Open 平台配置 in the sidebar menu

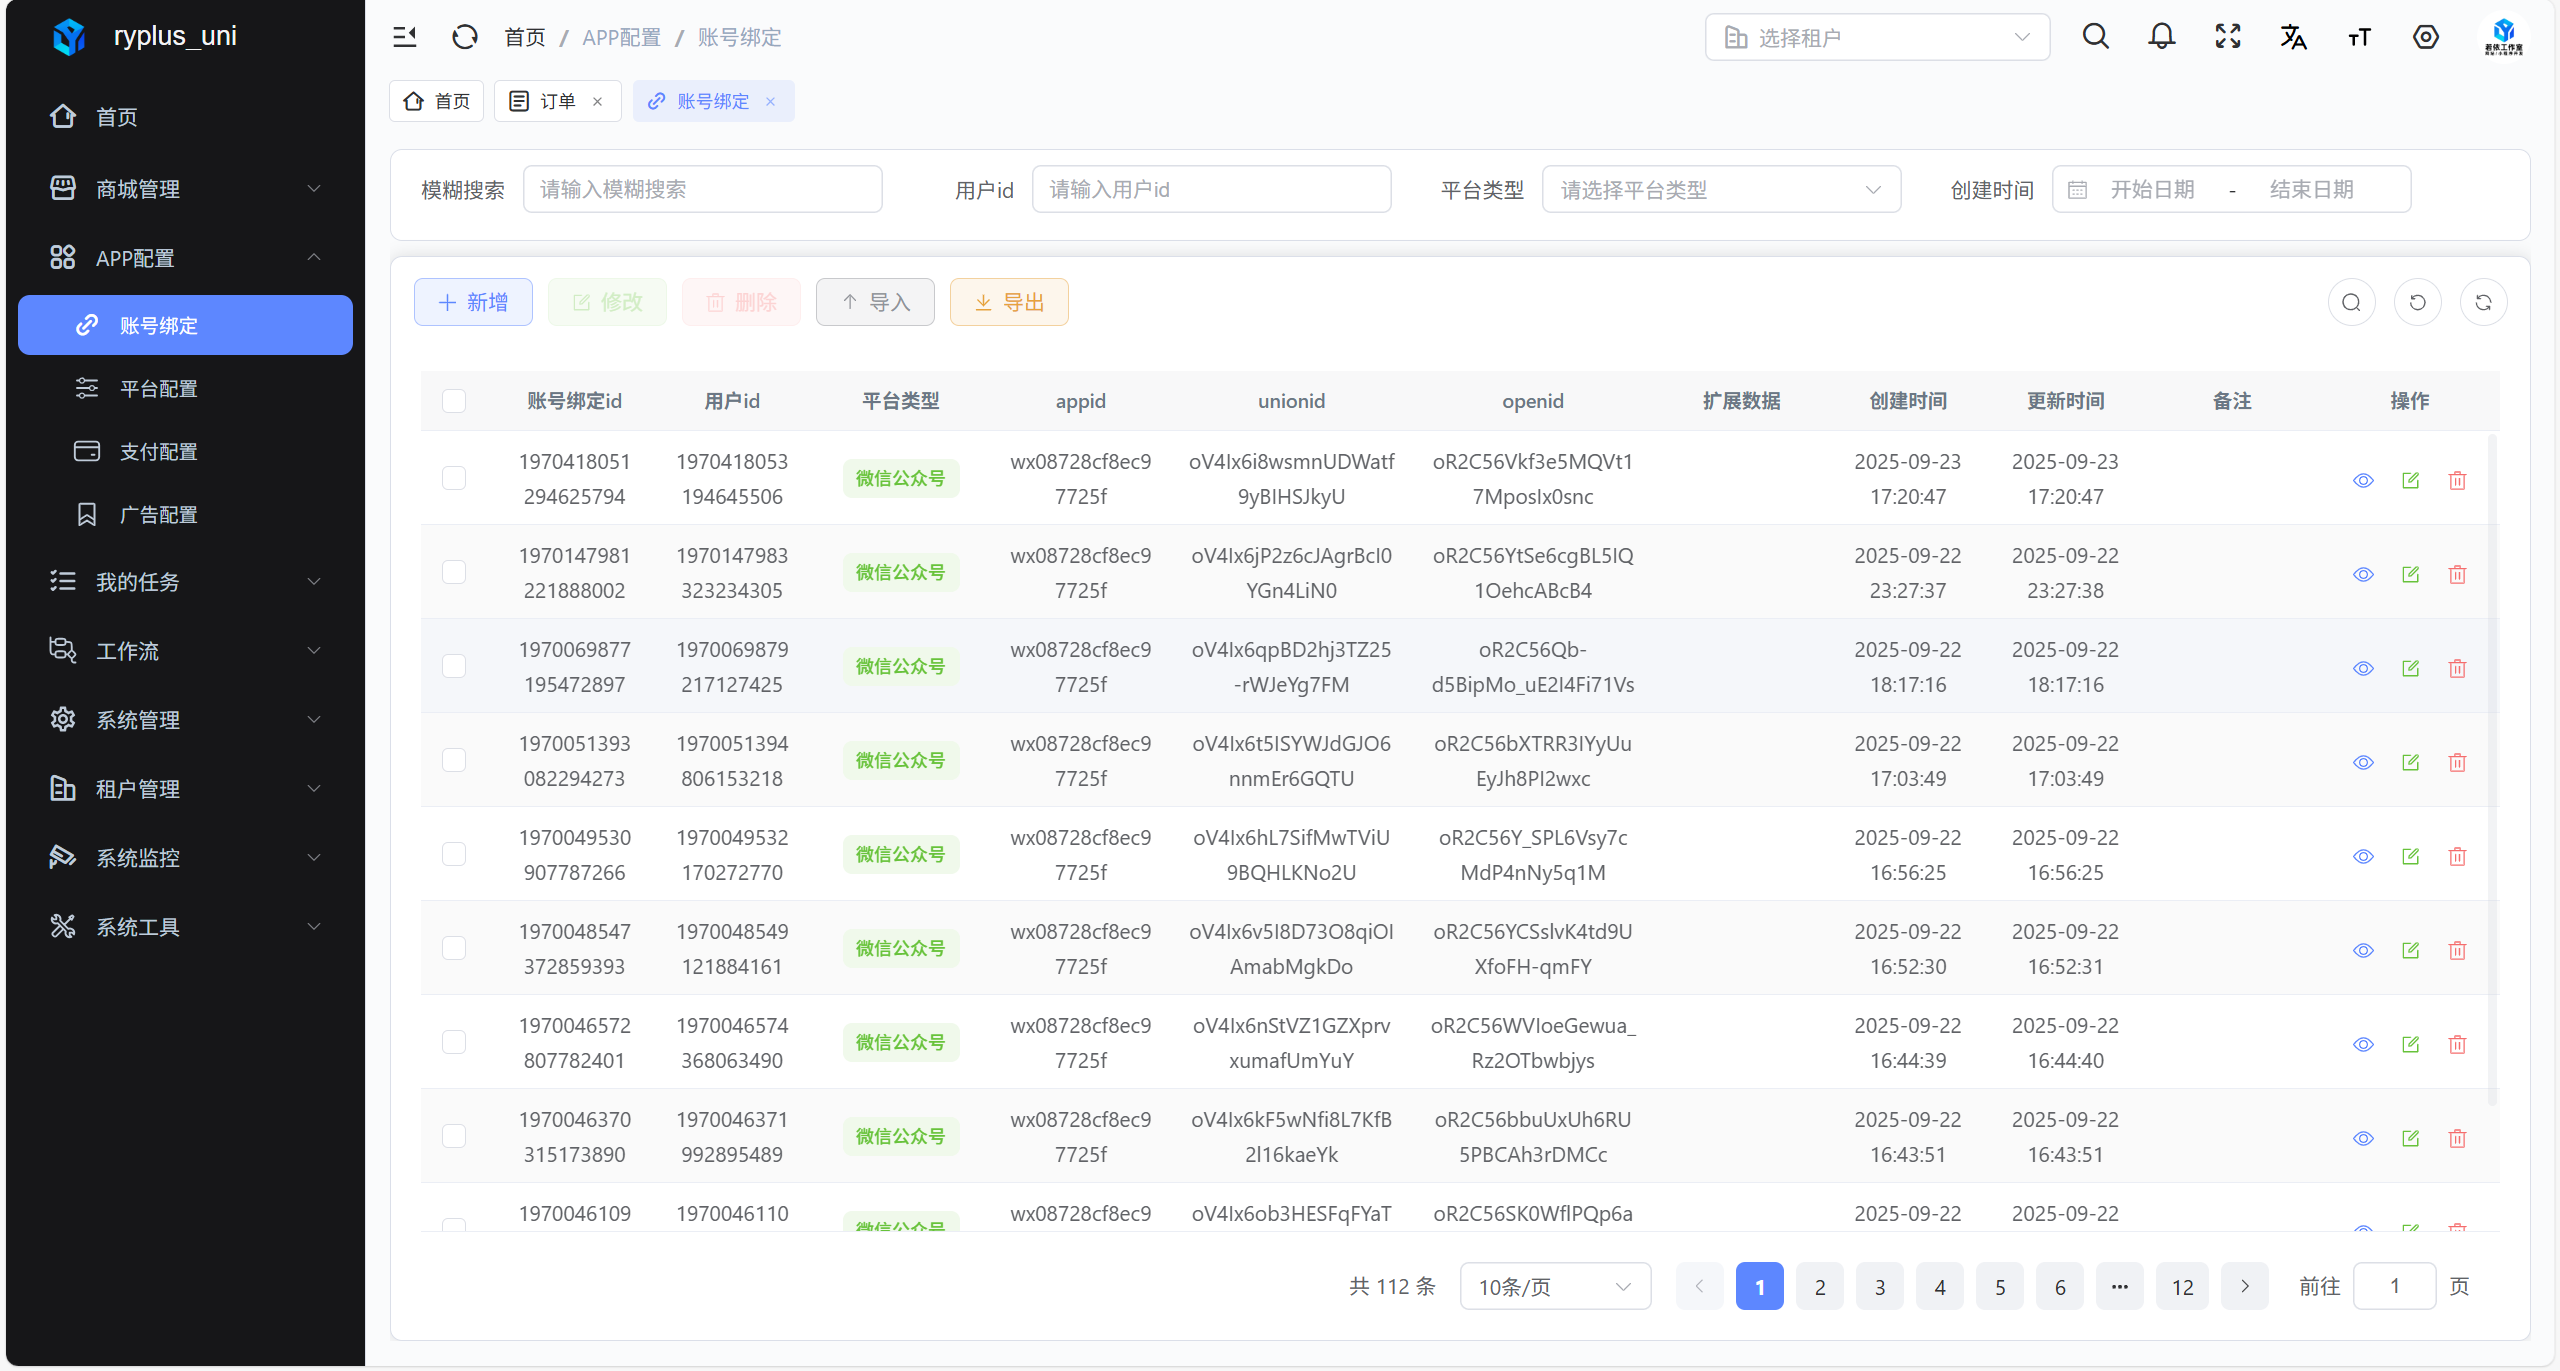click(x=159, y=389)
